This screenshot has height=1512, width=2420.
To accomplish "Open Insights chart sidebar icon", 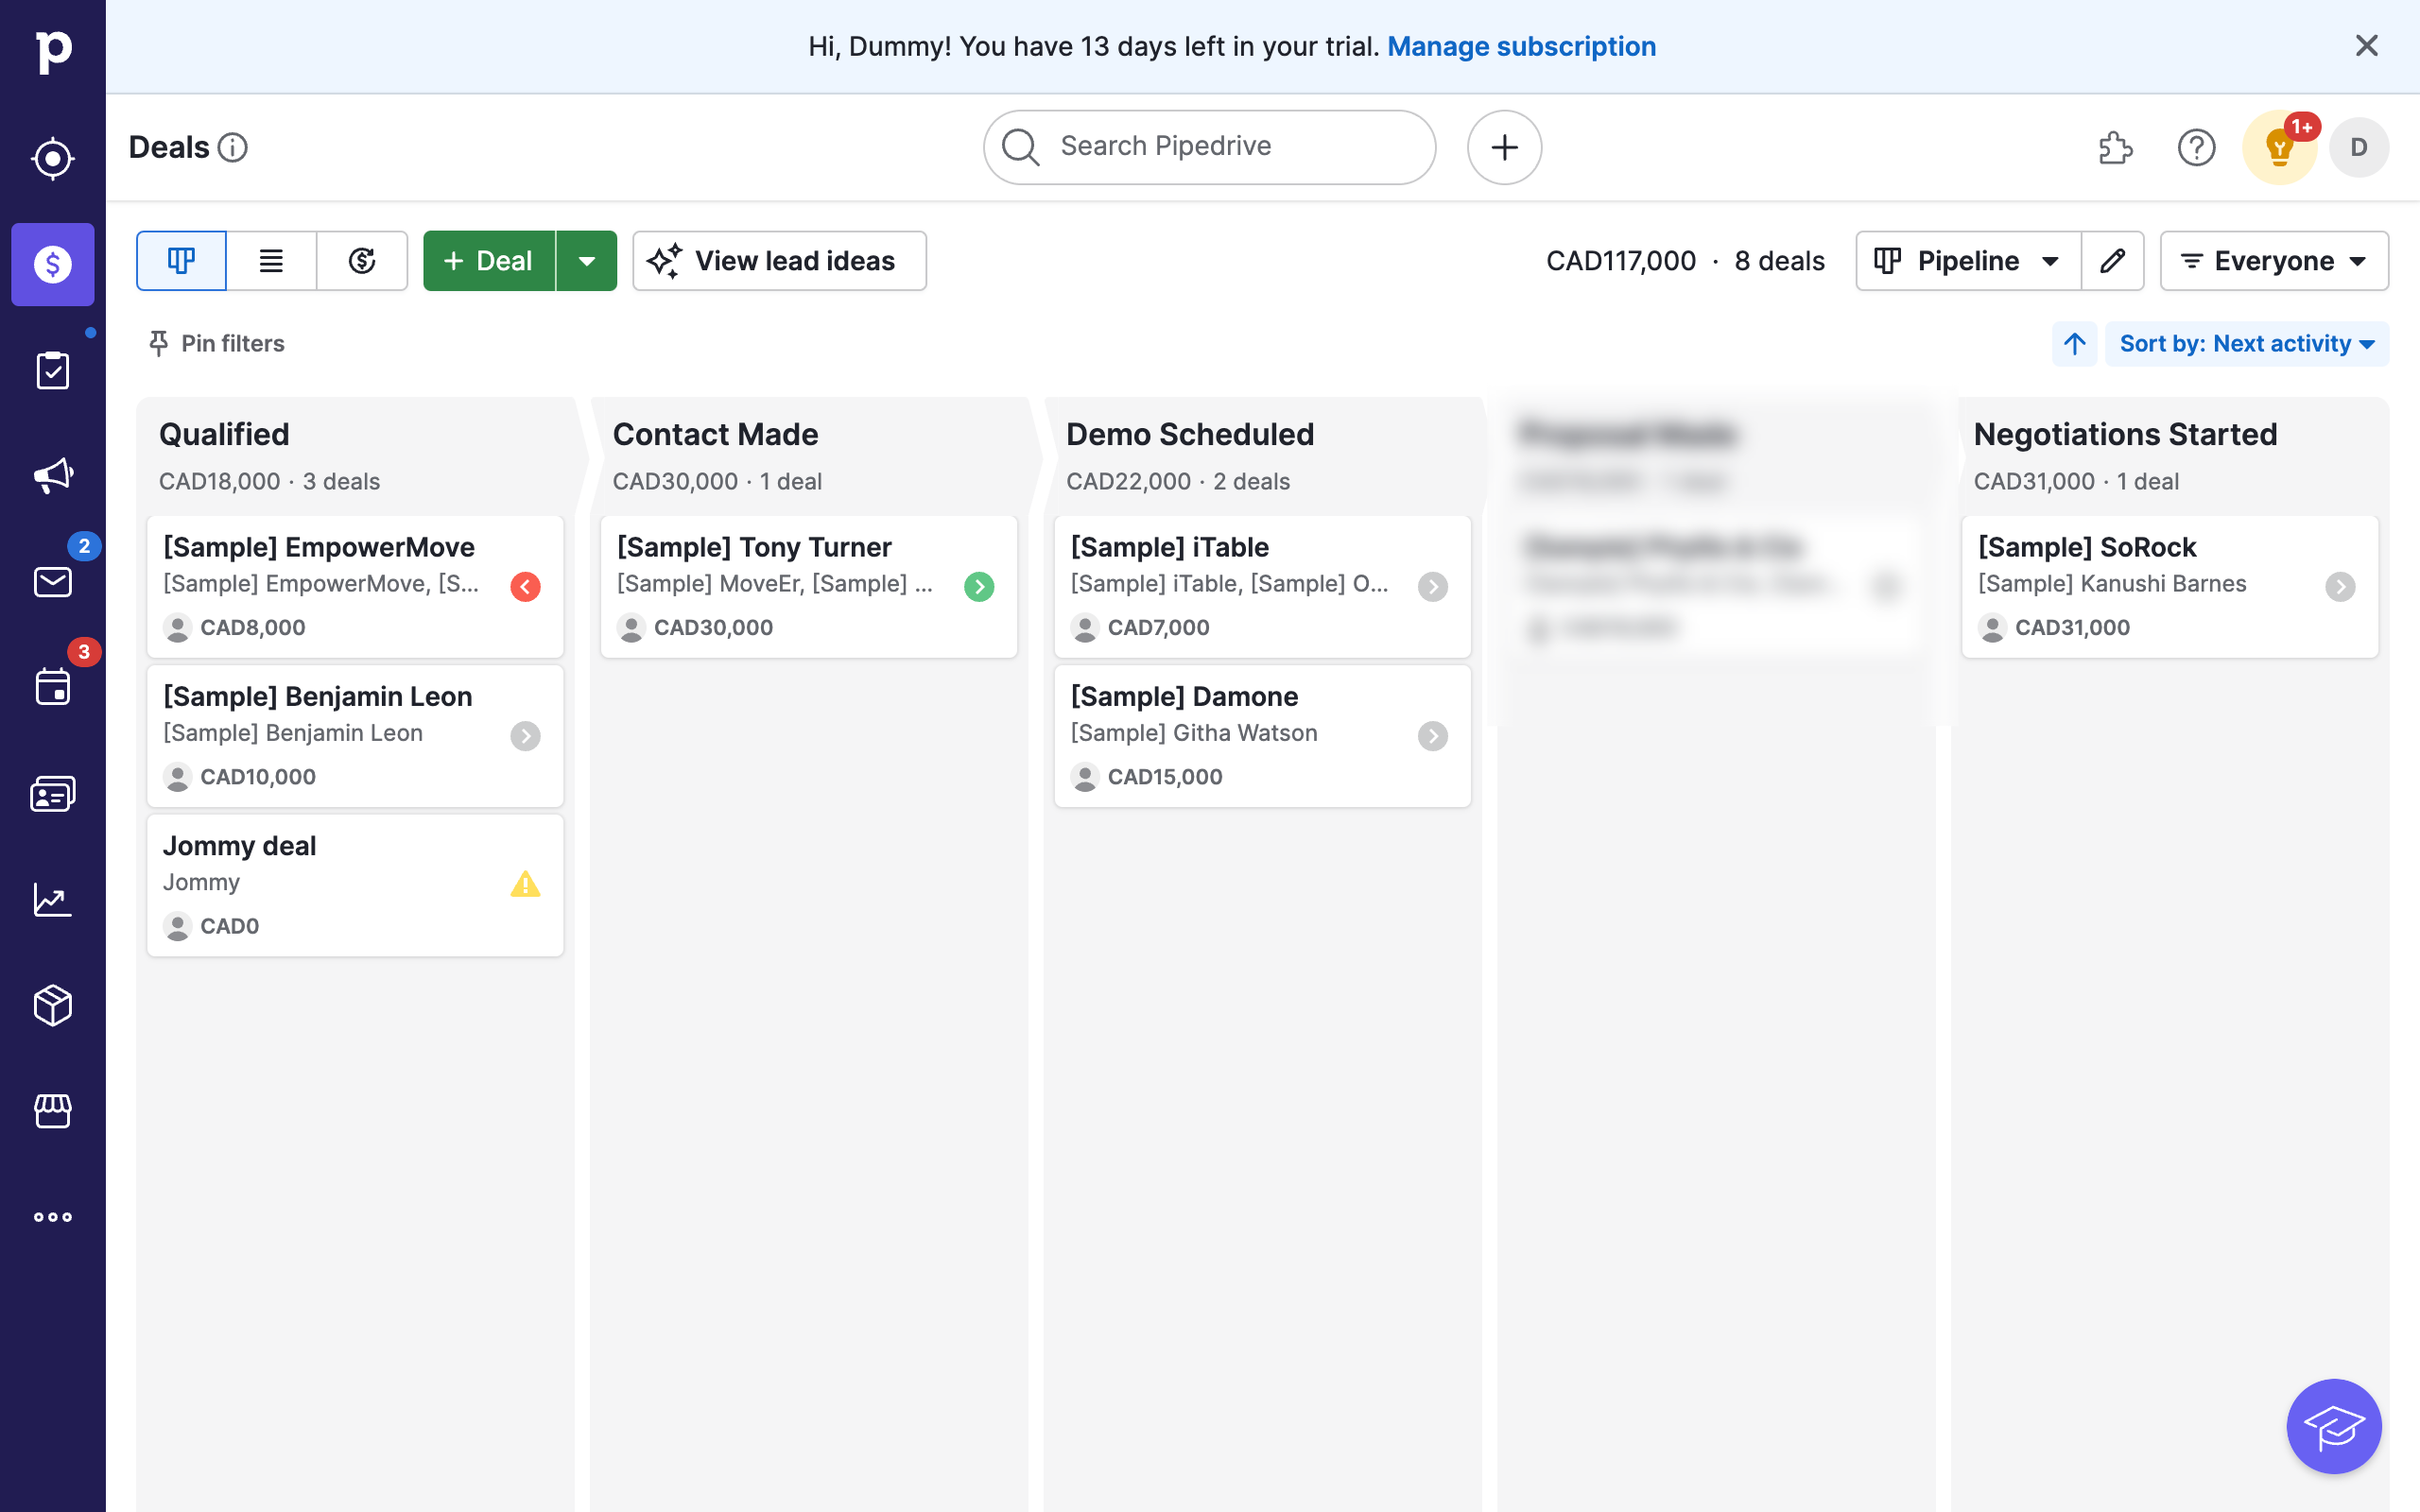I will point(52,899).
